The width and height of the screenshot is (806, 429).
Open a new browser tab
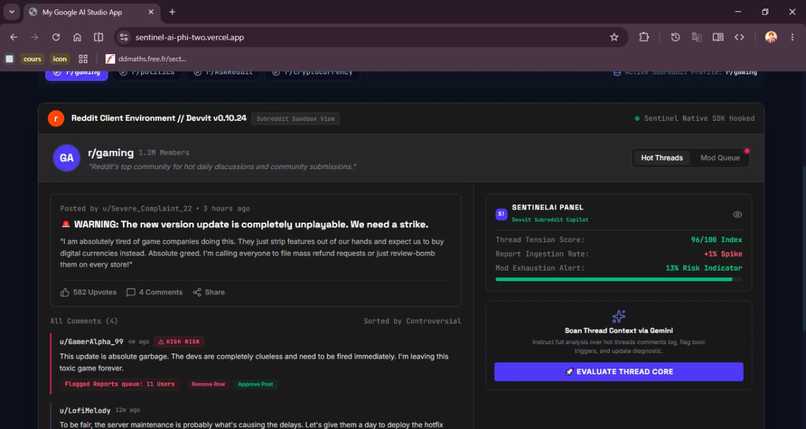click(x=172, y=12)
